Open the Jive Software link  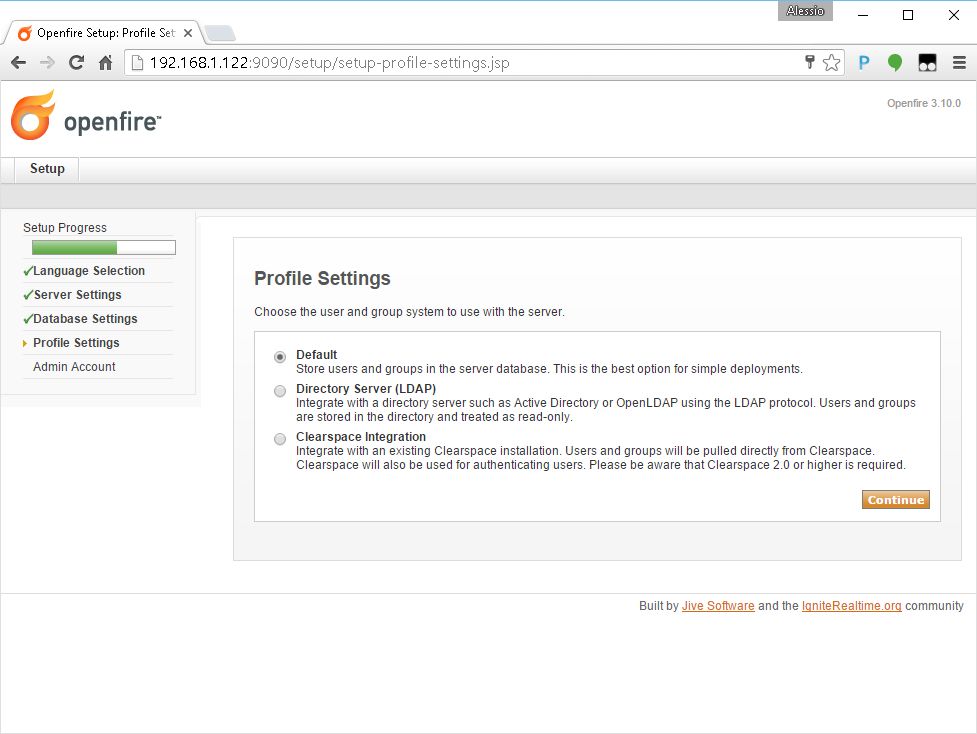[718, 606]
